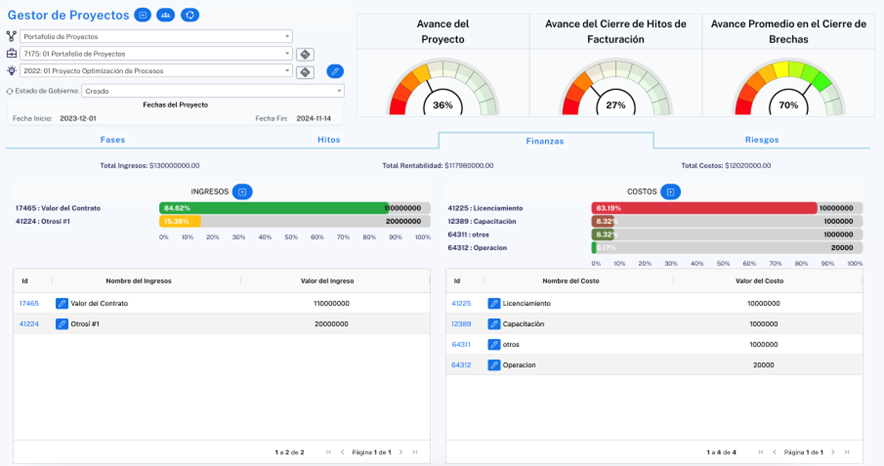The height and width of the screenshot is (466, 884).
Task: Switch to the Fases tab
Action: click(113, 140)
